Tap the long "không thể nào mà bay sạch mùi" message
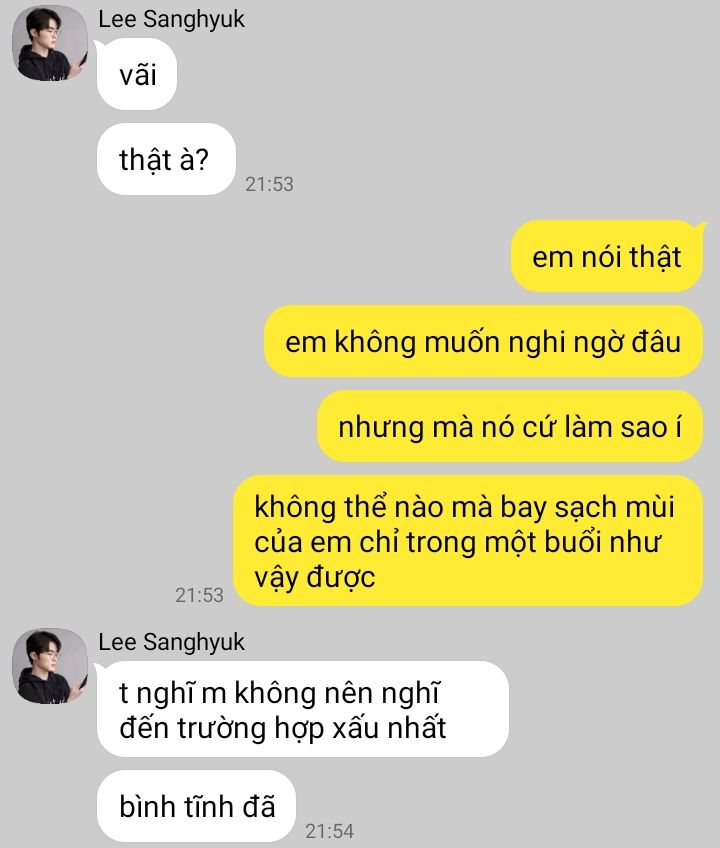This screenshot has width=720, height=848. tap(468, 541)
